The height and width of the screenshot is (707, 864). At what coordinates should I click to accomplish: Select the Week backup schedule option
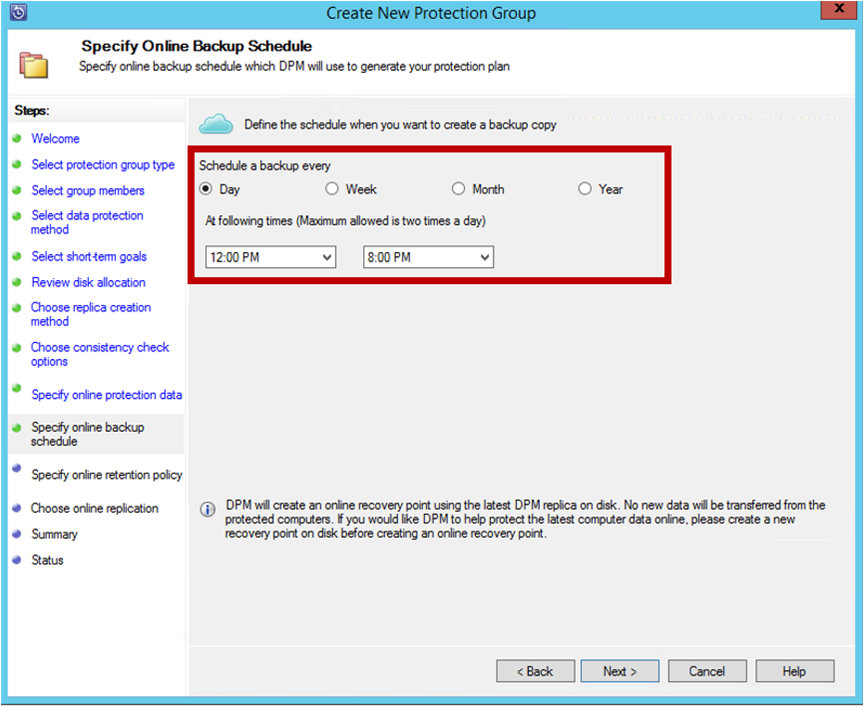click(x=332, y=188)
